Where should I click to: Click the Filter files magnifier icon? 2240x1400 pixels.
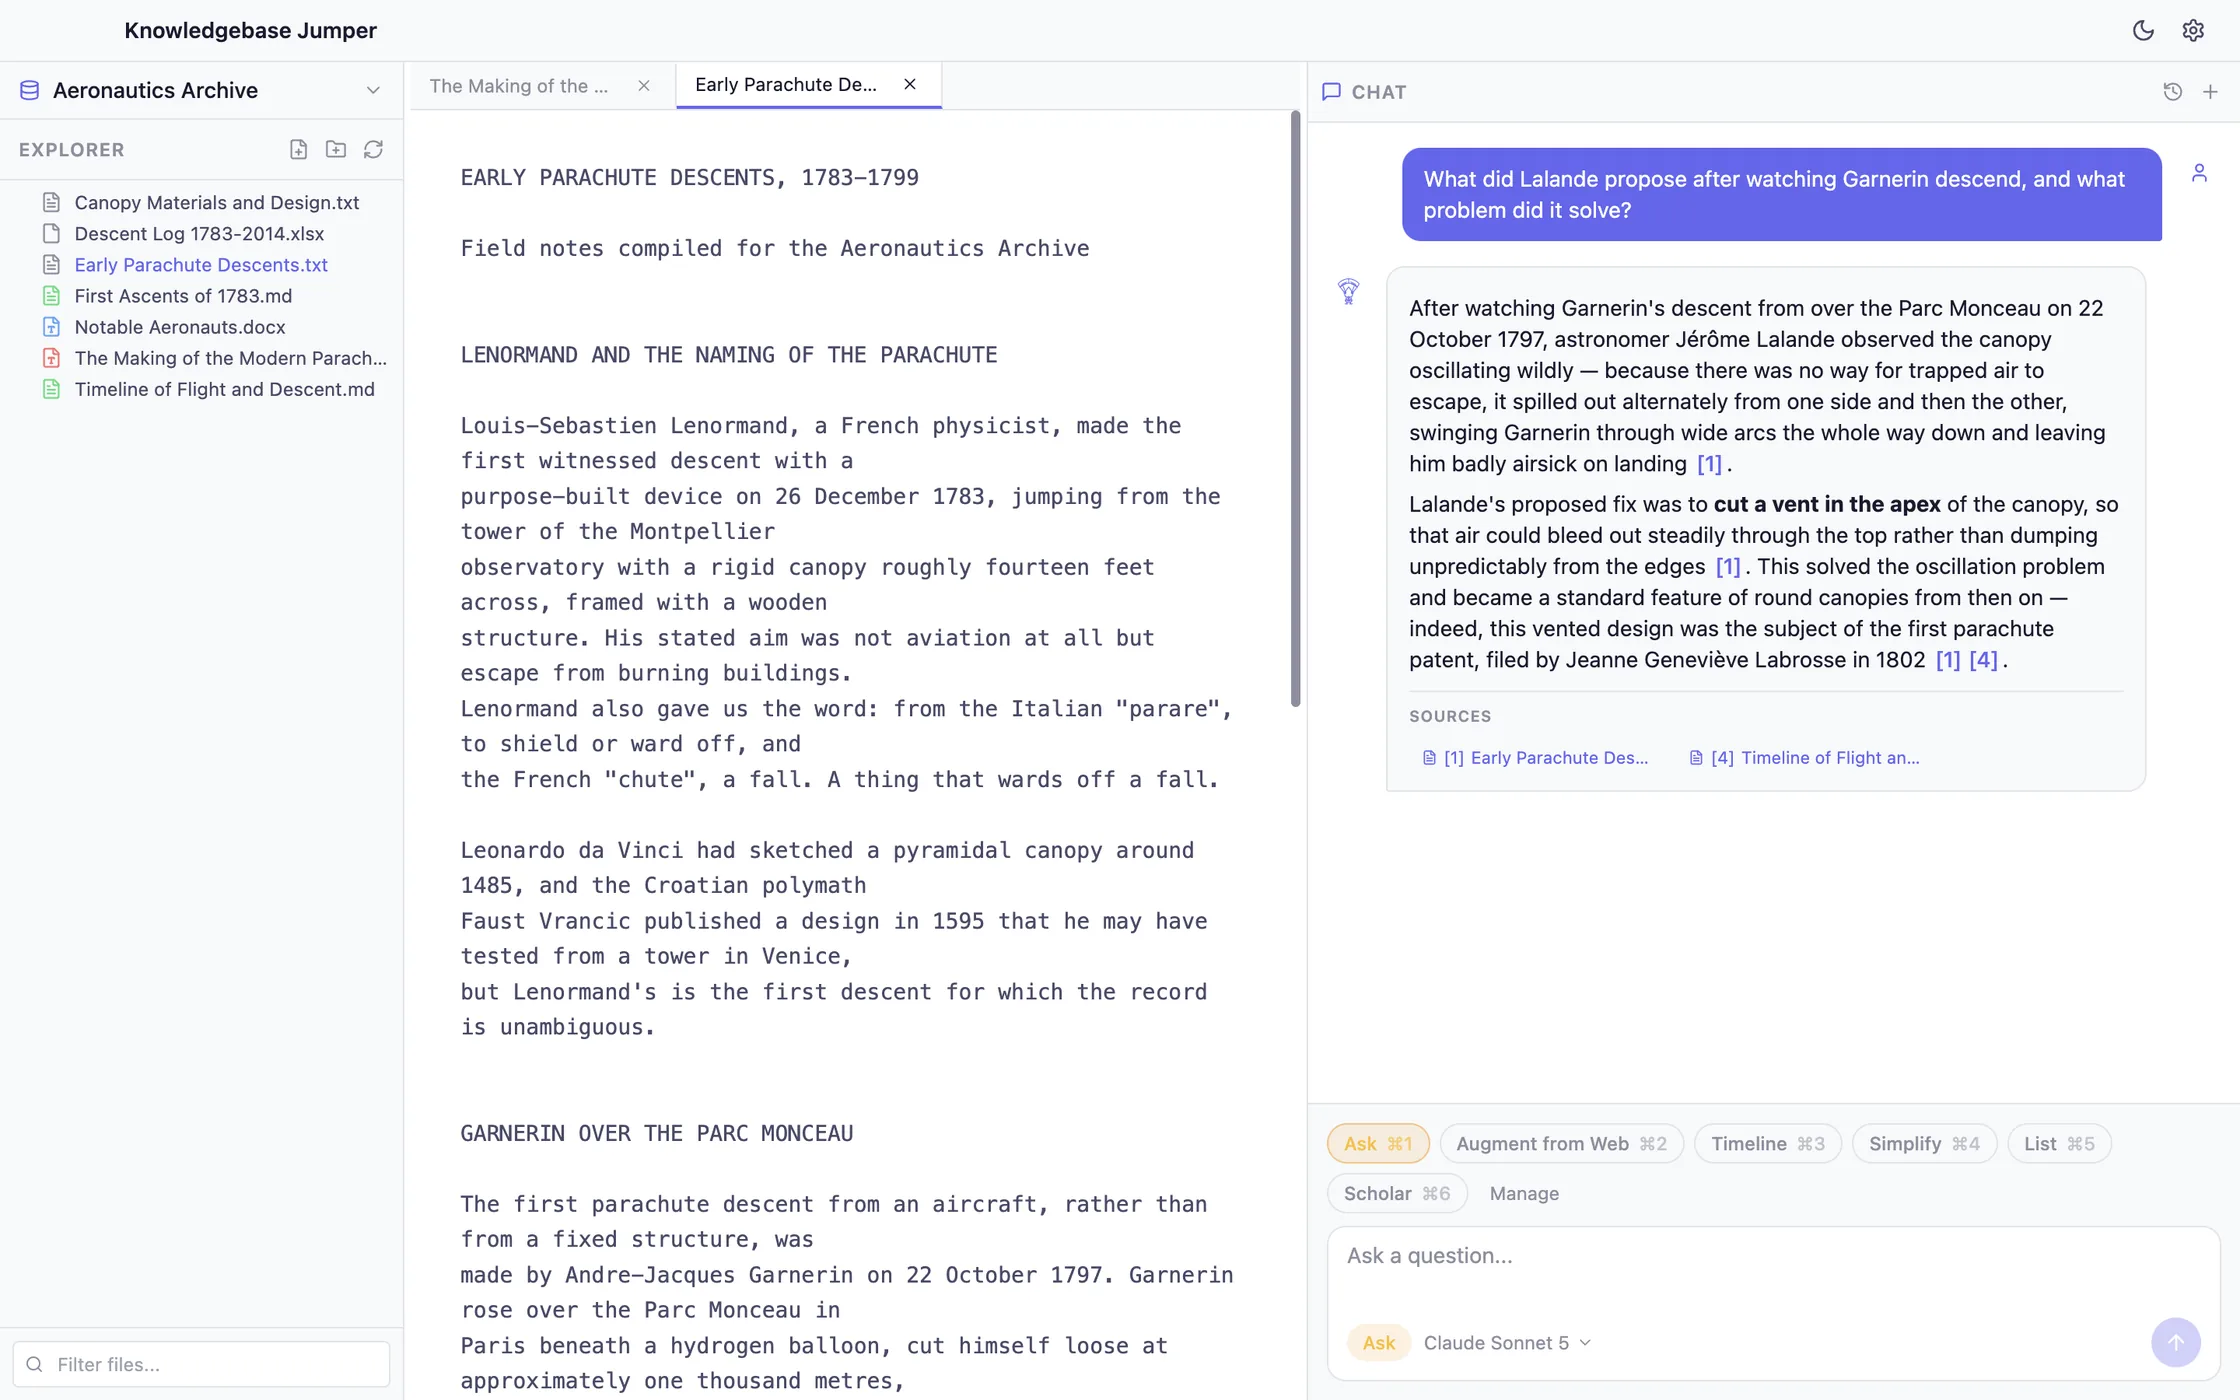(35, 1364)
